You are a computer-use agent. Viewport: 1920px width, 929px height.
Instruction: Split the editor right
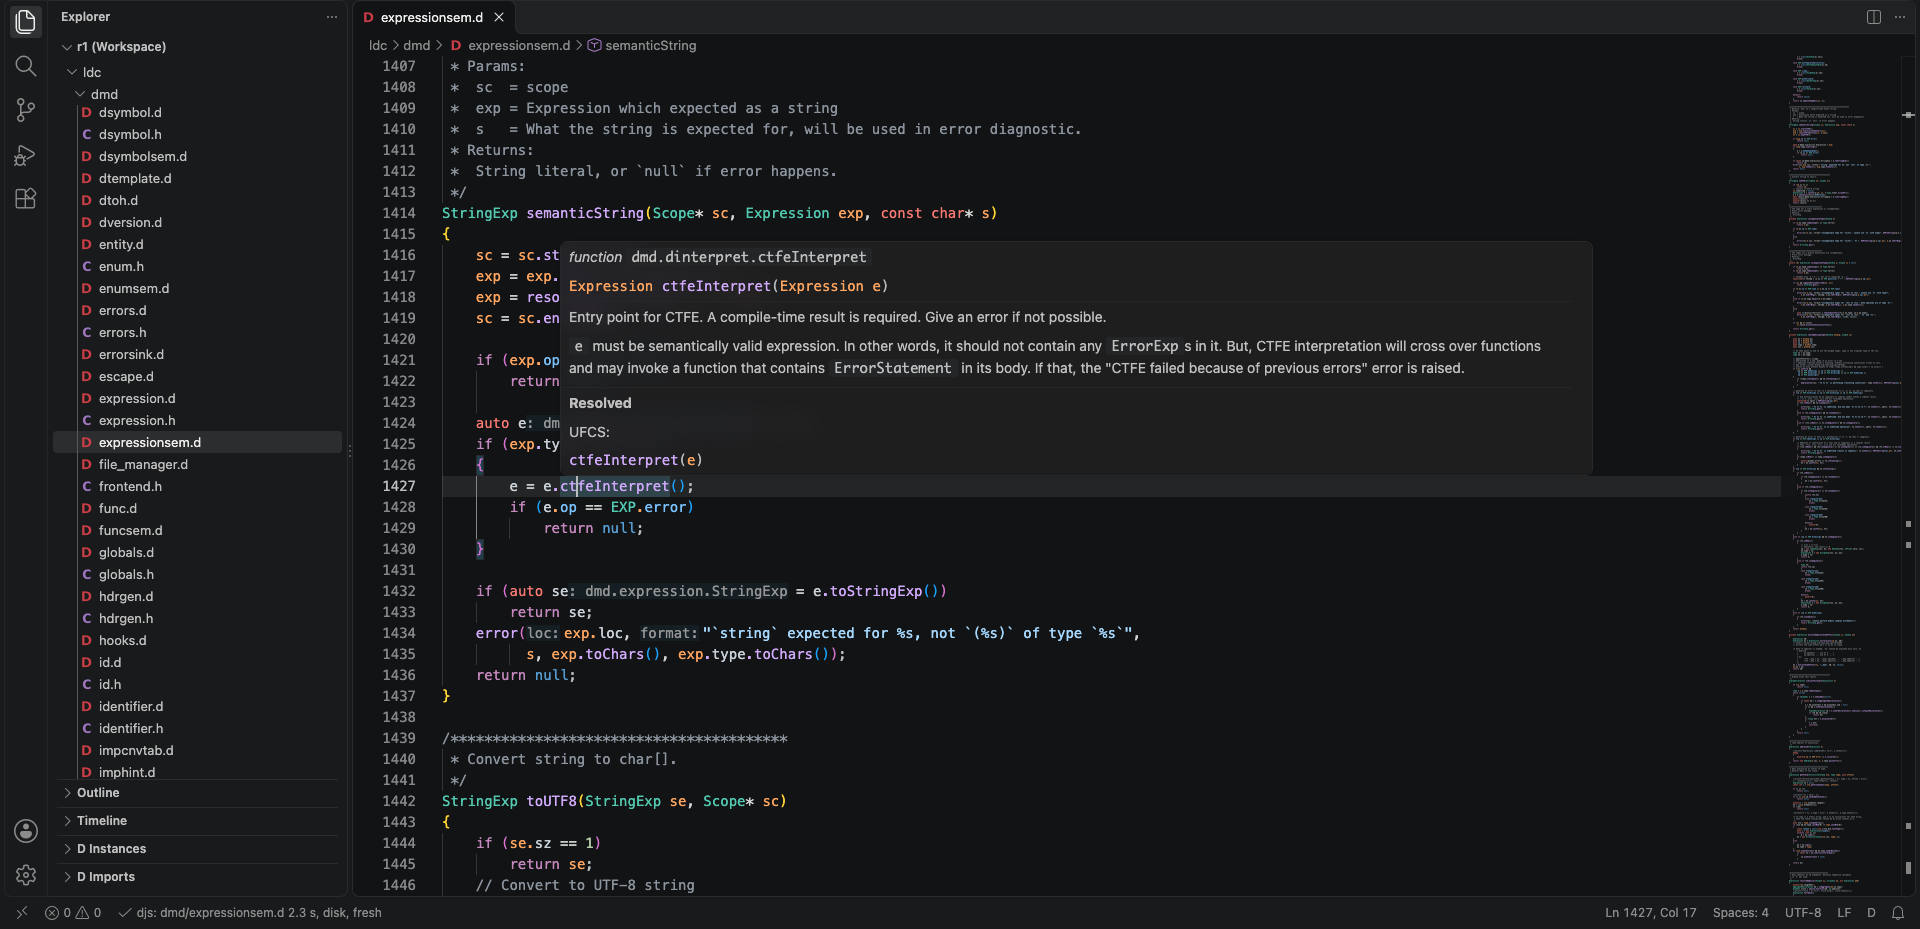click(1874, 17)
